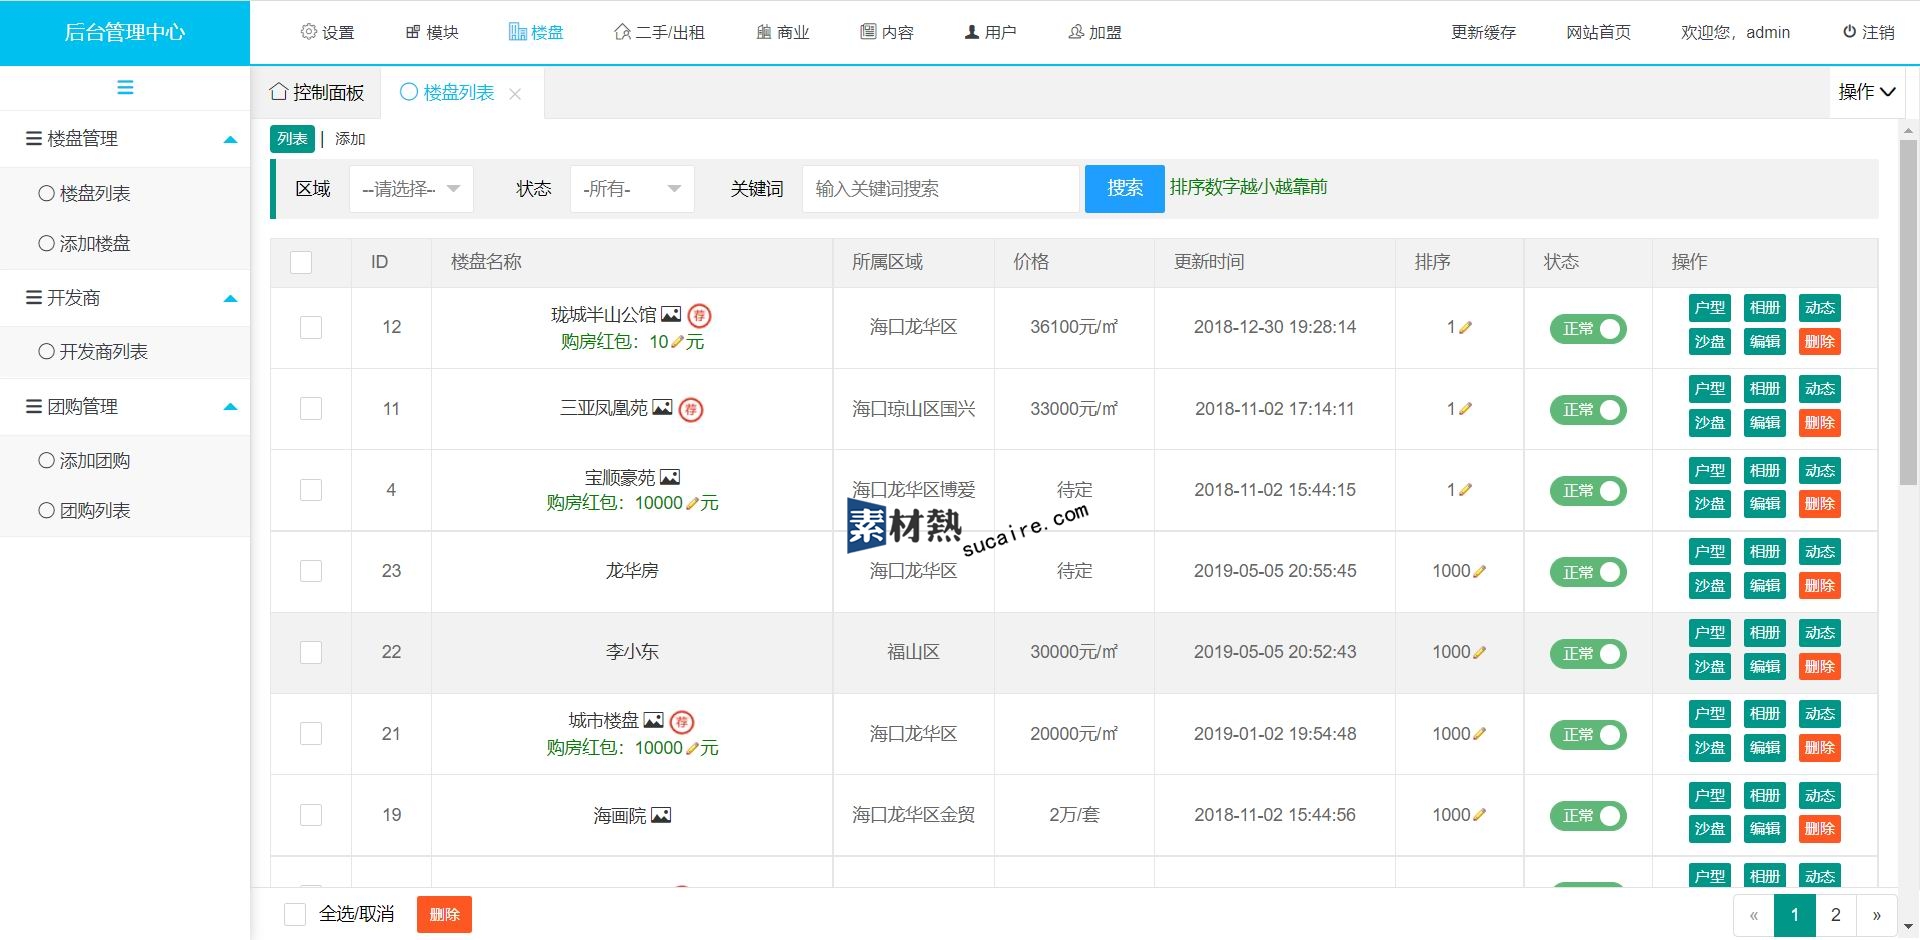Click the 输入关键词搜索 input field

941,189
